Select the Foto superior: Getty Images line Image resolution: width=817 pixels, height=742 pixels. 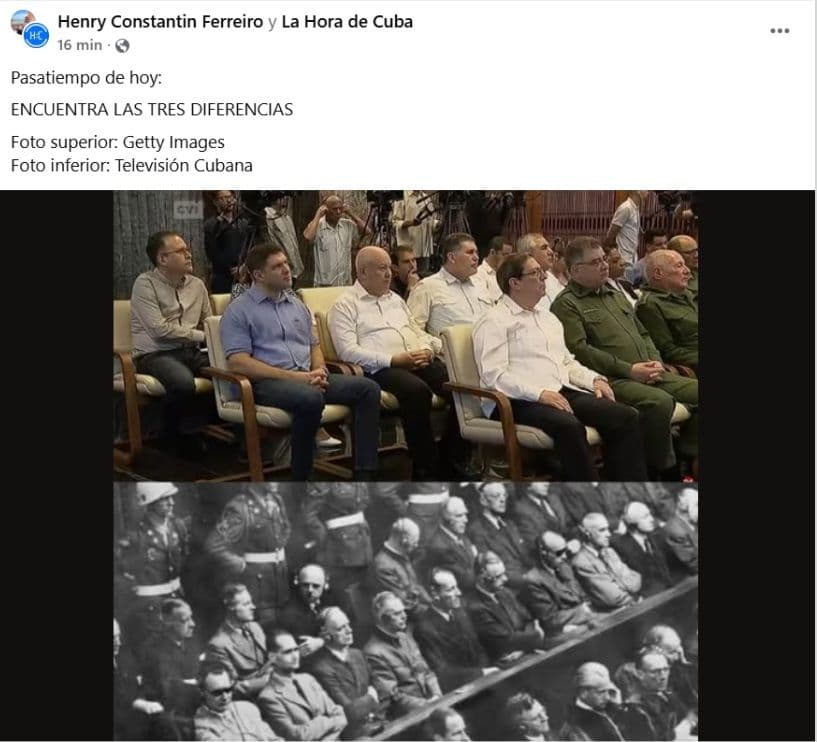(x=118, y=142)
